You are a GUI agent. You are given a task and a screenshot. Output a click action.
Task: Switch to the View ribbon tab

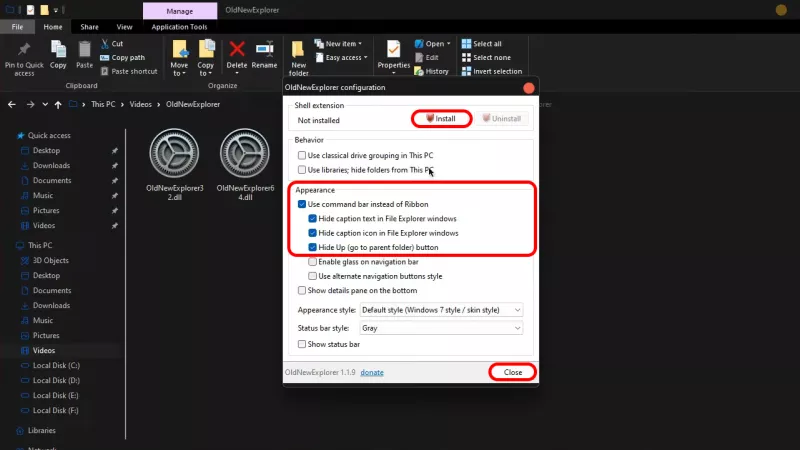[124, 27]
